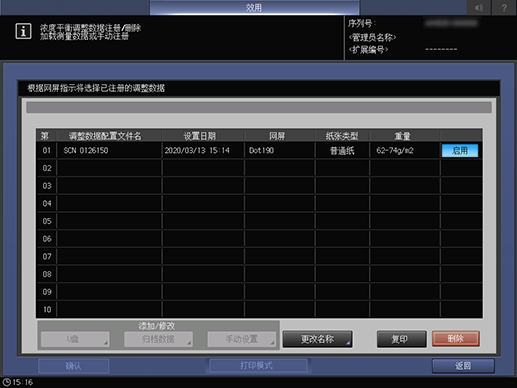The height and width of the screenshot is (388, 517).
Task: Click the 网屏 column header
Action: tap(277, 136)
